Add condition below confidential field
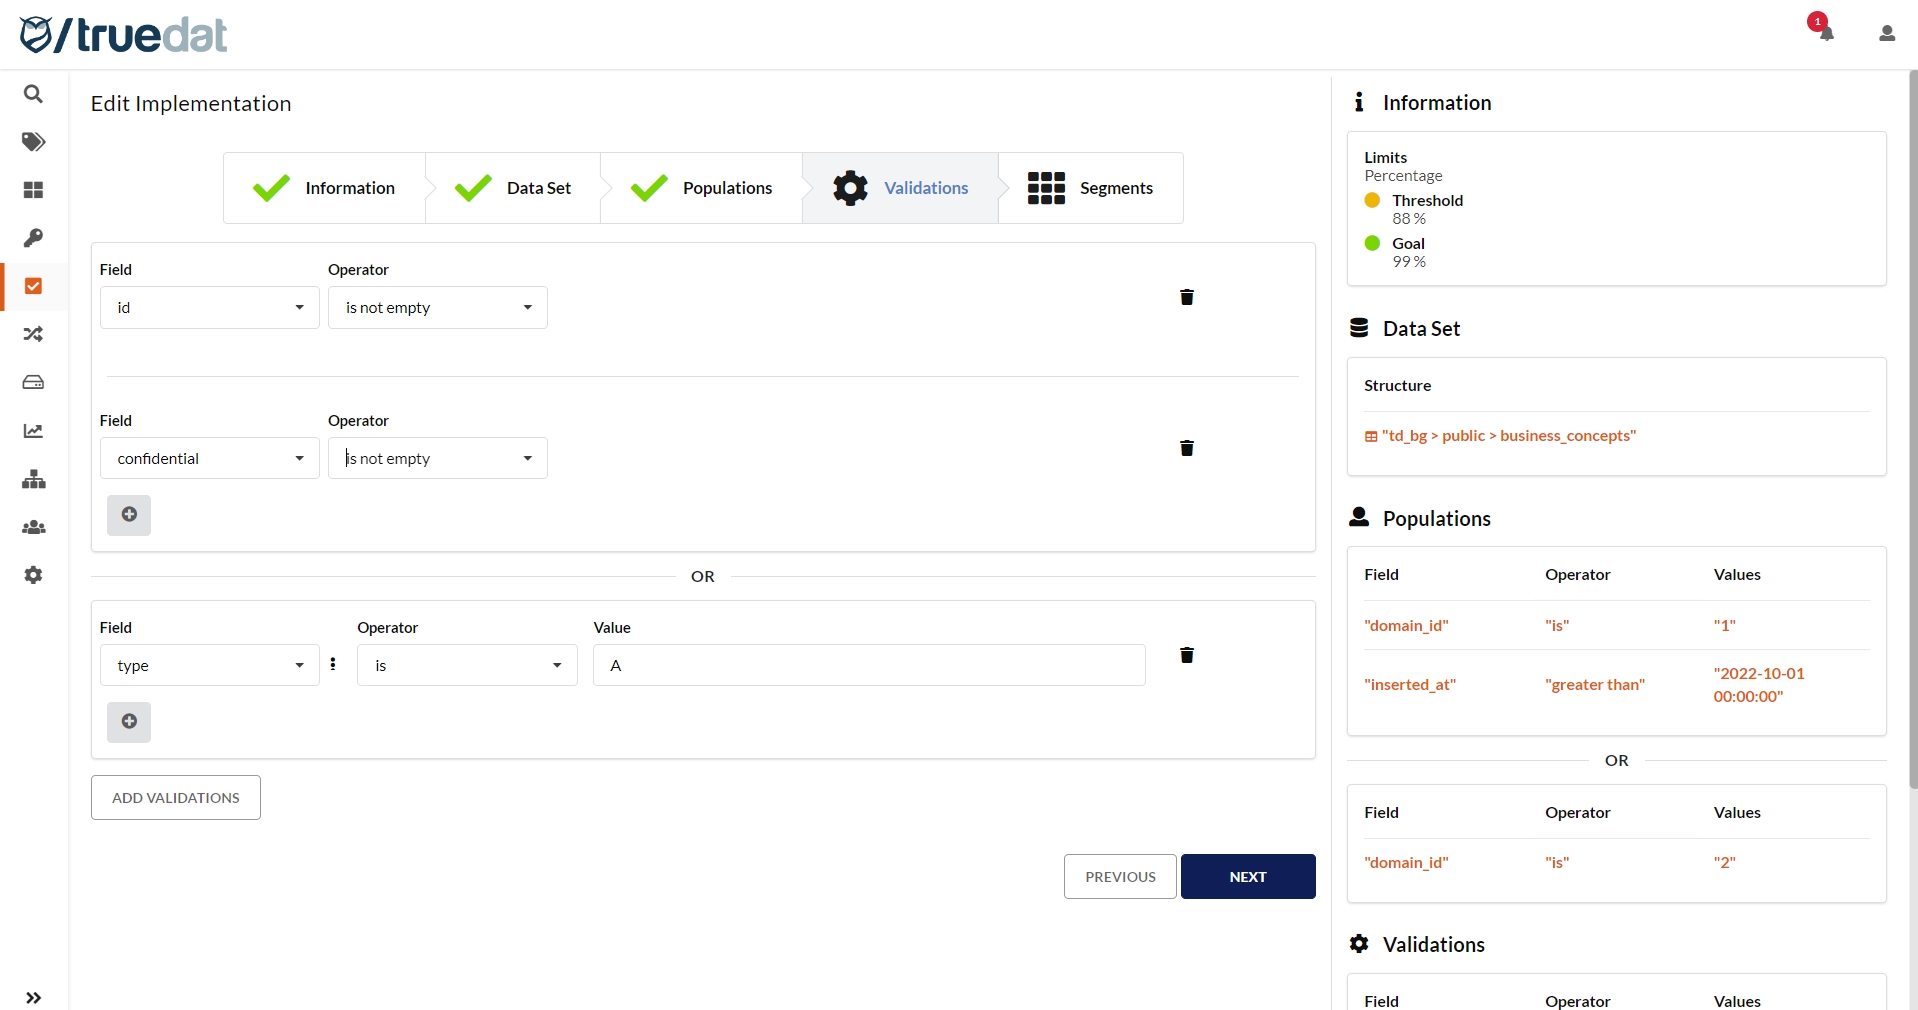 point(129,515)
